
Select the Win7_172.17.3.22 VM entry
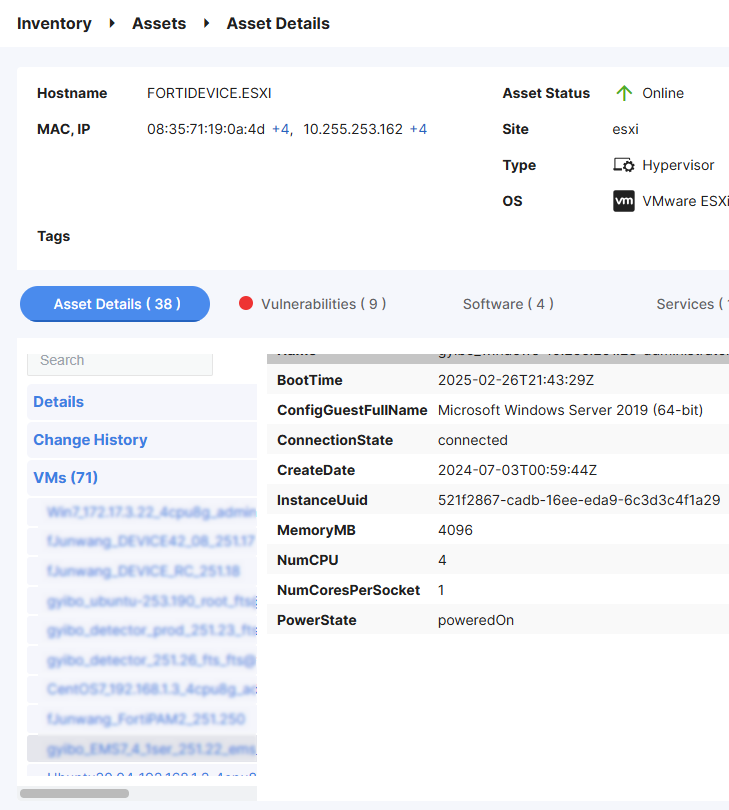pos(142,512)
